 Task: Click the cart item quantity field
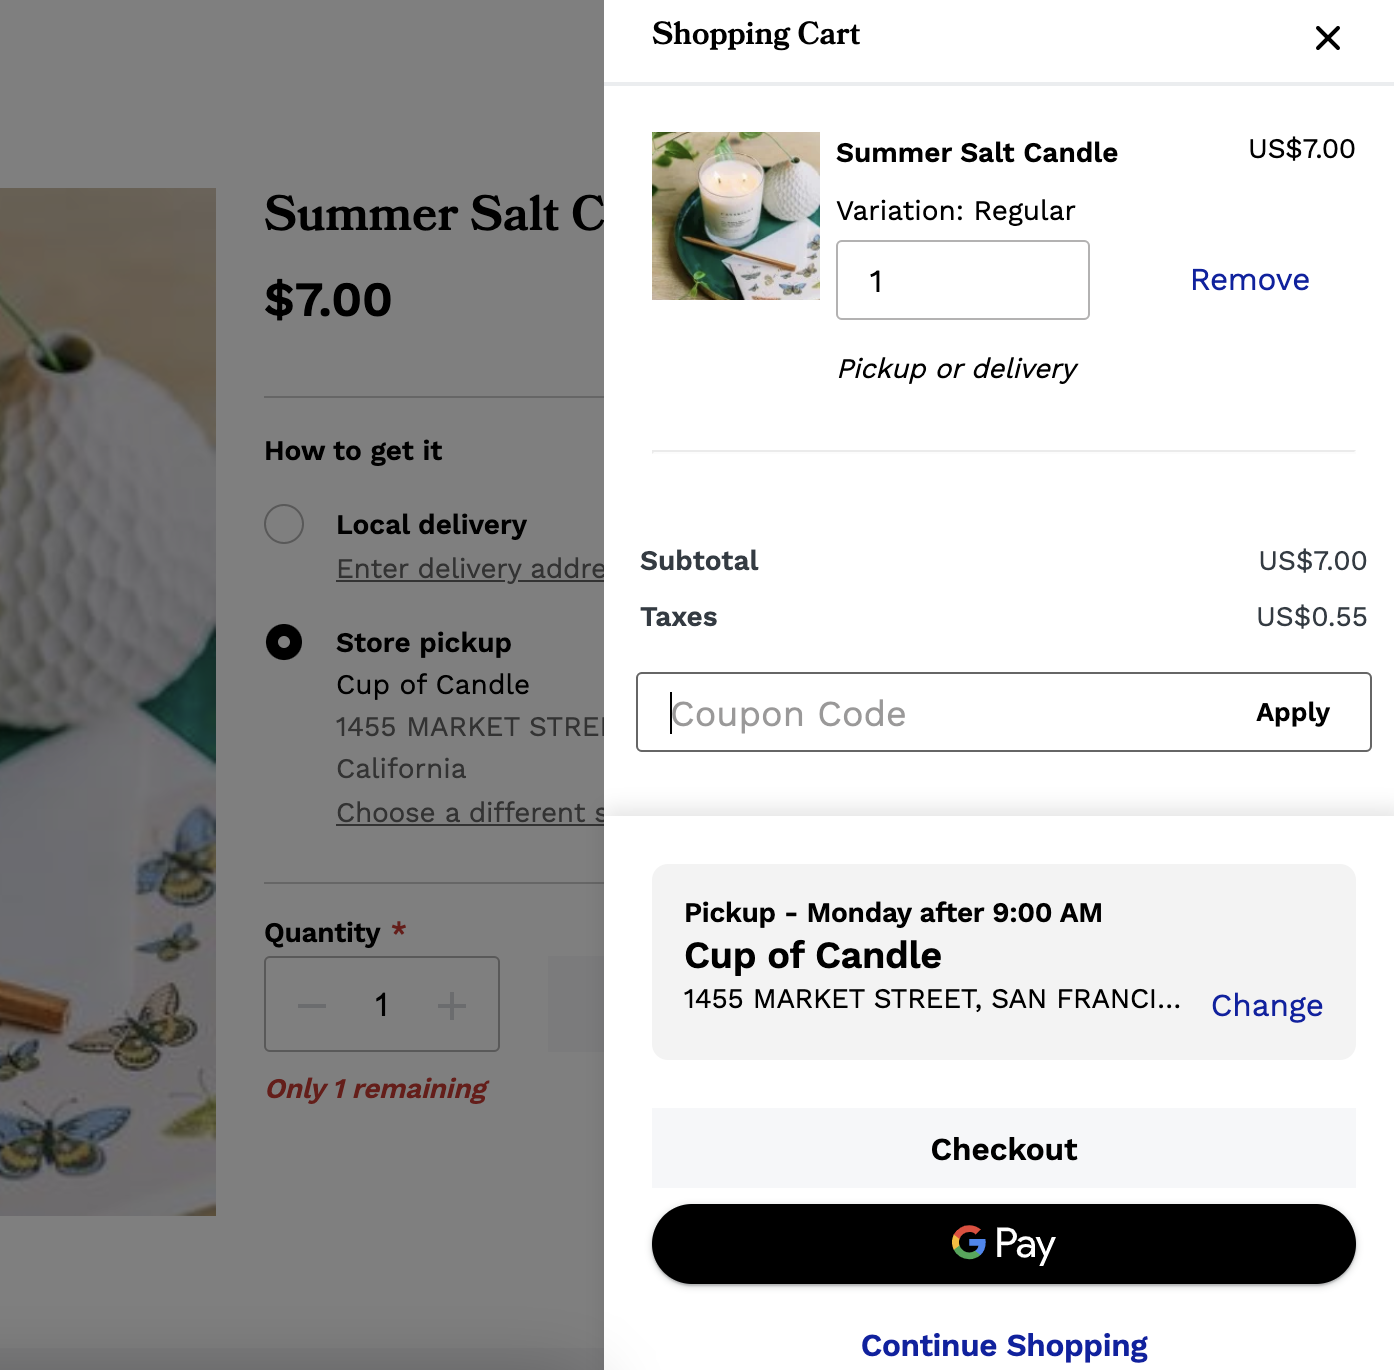tap(962, 280)
